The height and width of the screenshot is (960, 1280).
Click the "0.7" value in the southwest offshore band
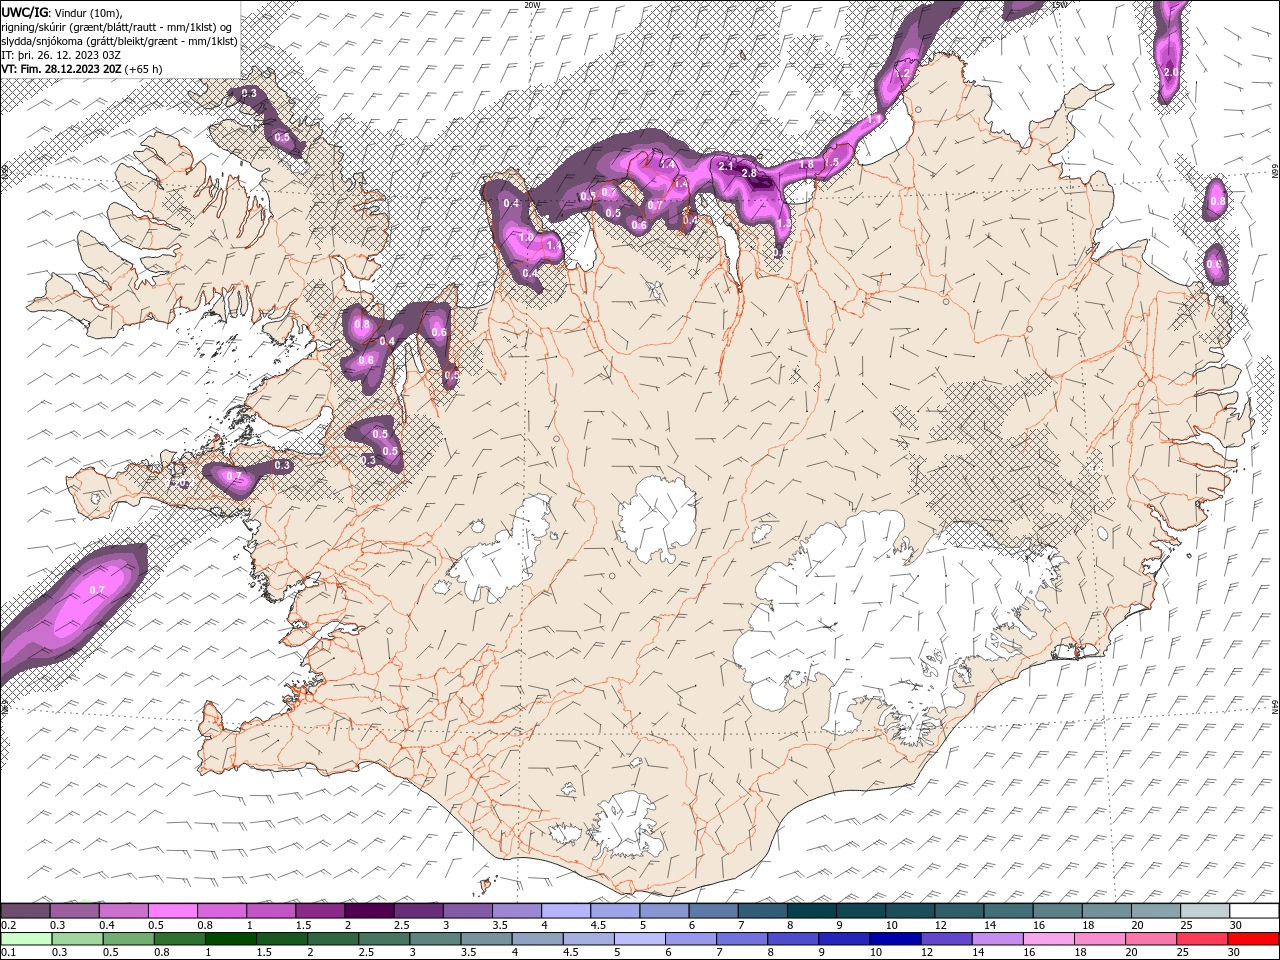(x=97, y=590)
